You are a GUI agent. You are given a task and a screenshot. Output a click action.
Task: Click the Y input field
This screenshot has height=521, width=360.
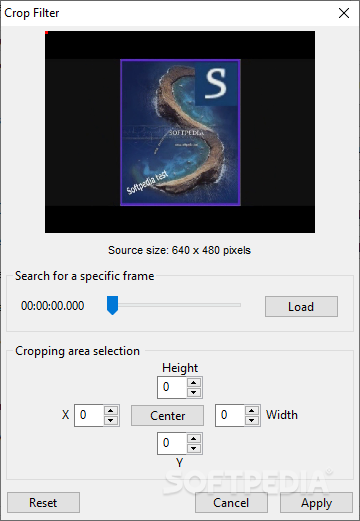pyautogui.click(x=172, y=443)
